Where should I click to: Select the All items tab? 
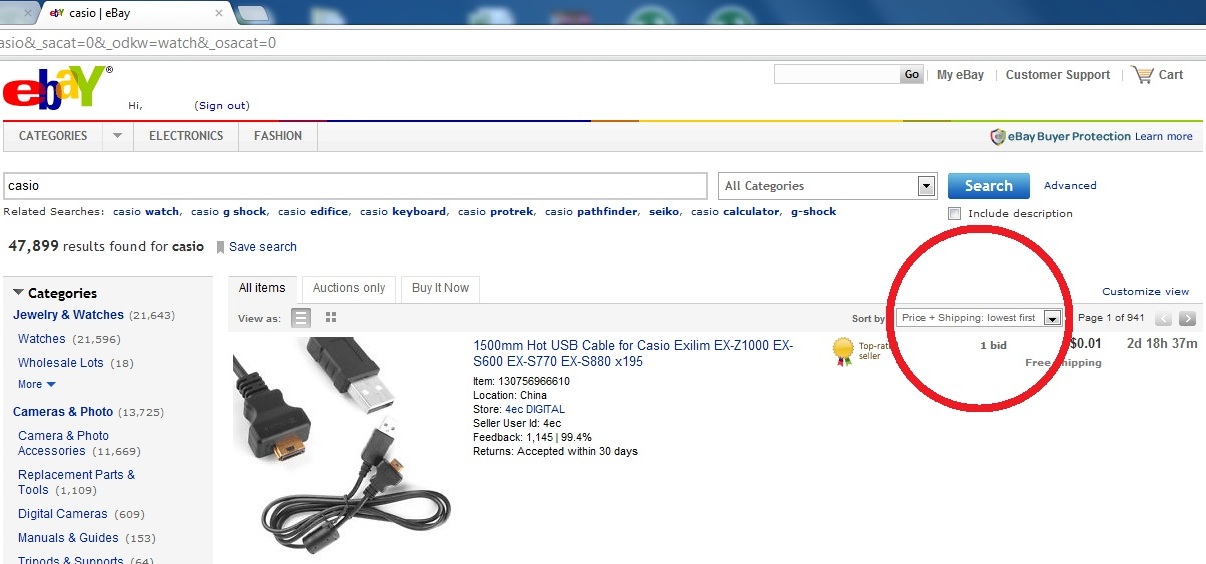pyautogui.click(x=262, y=288)
